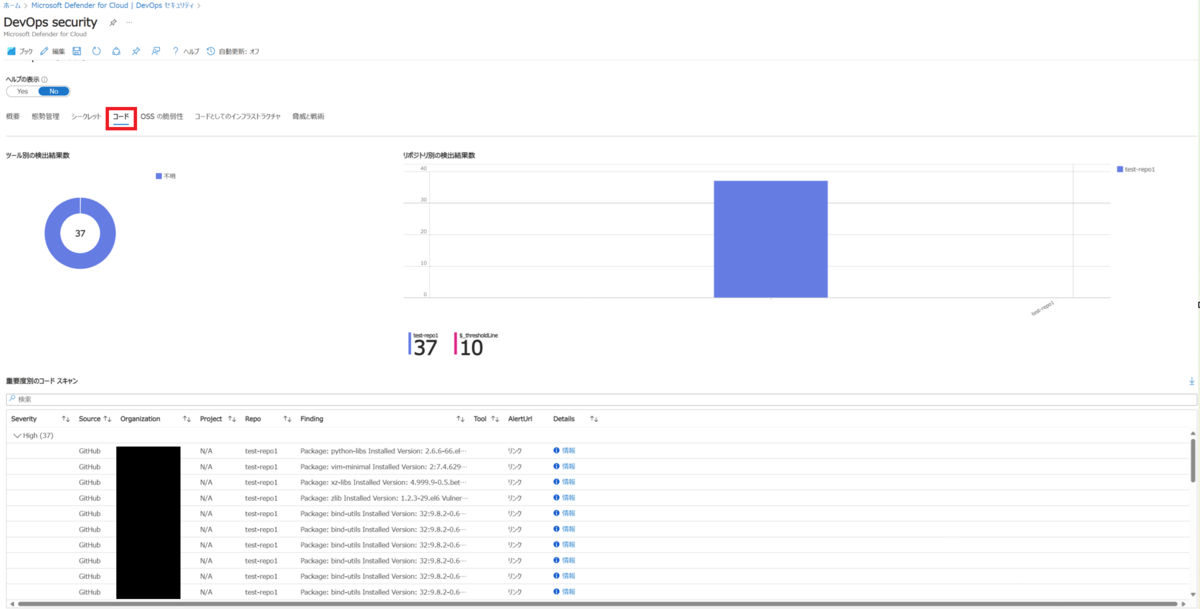Click GitHub source cell in python-libs row

90,451
